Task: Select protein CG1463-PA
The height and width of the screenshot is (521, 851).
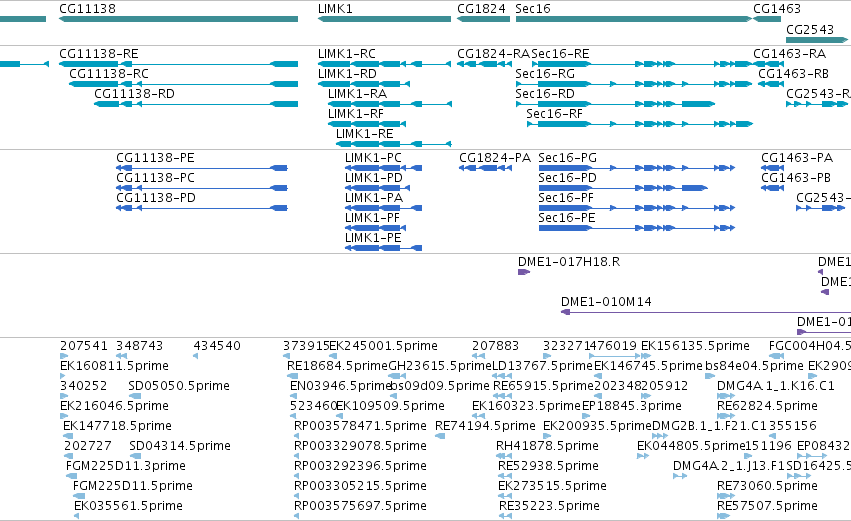Action: coord(772,168)
